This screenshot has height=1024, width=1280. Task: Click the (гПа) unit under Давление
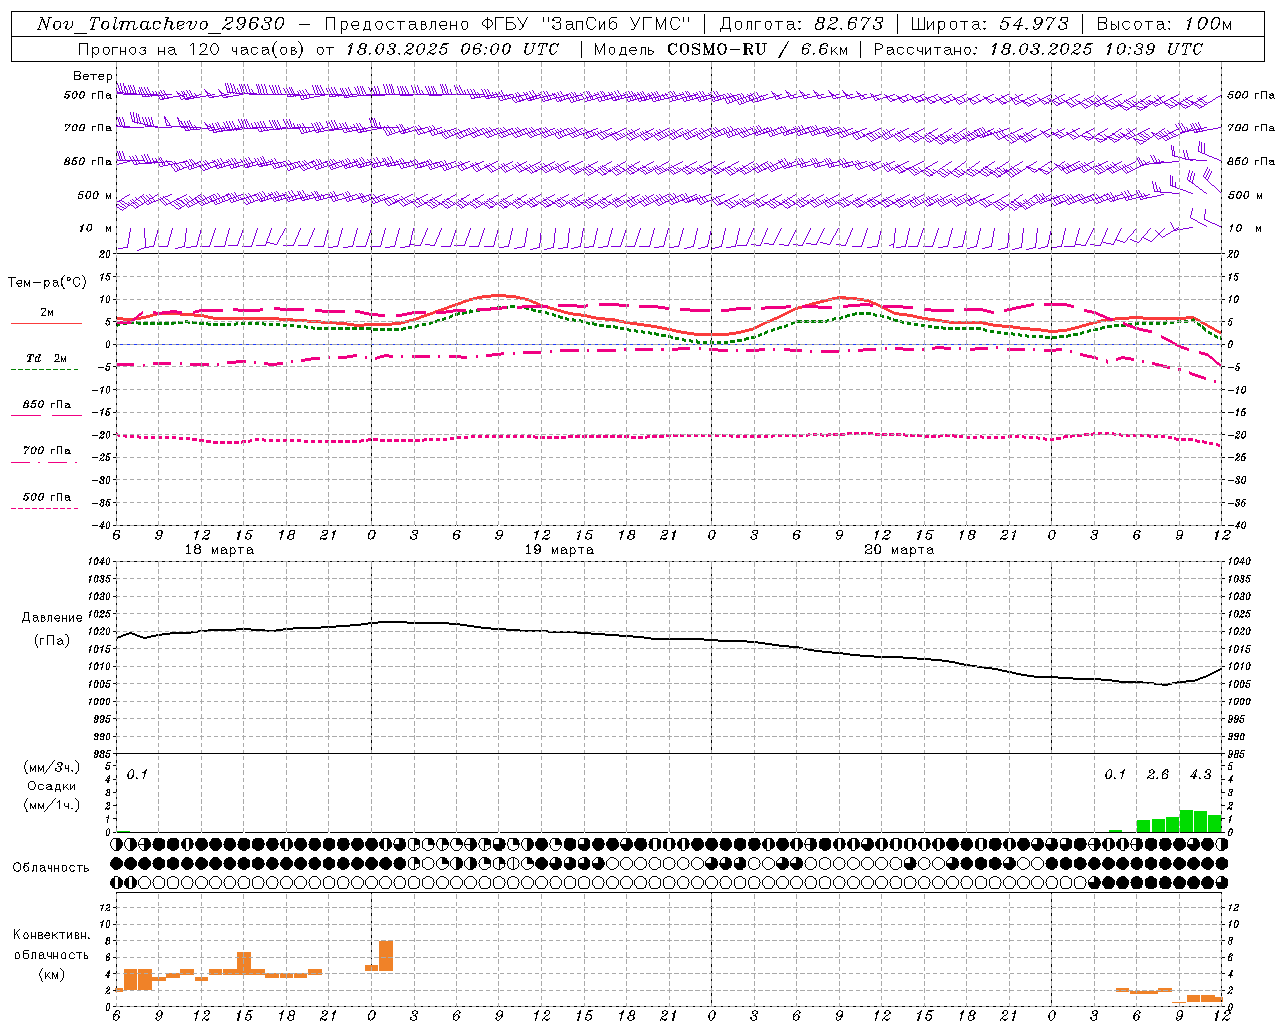52,641
